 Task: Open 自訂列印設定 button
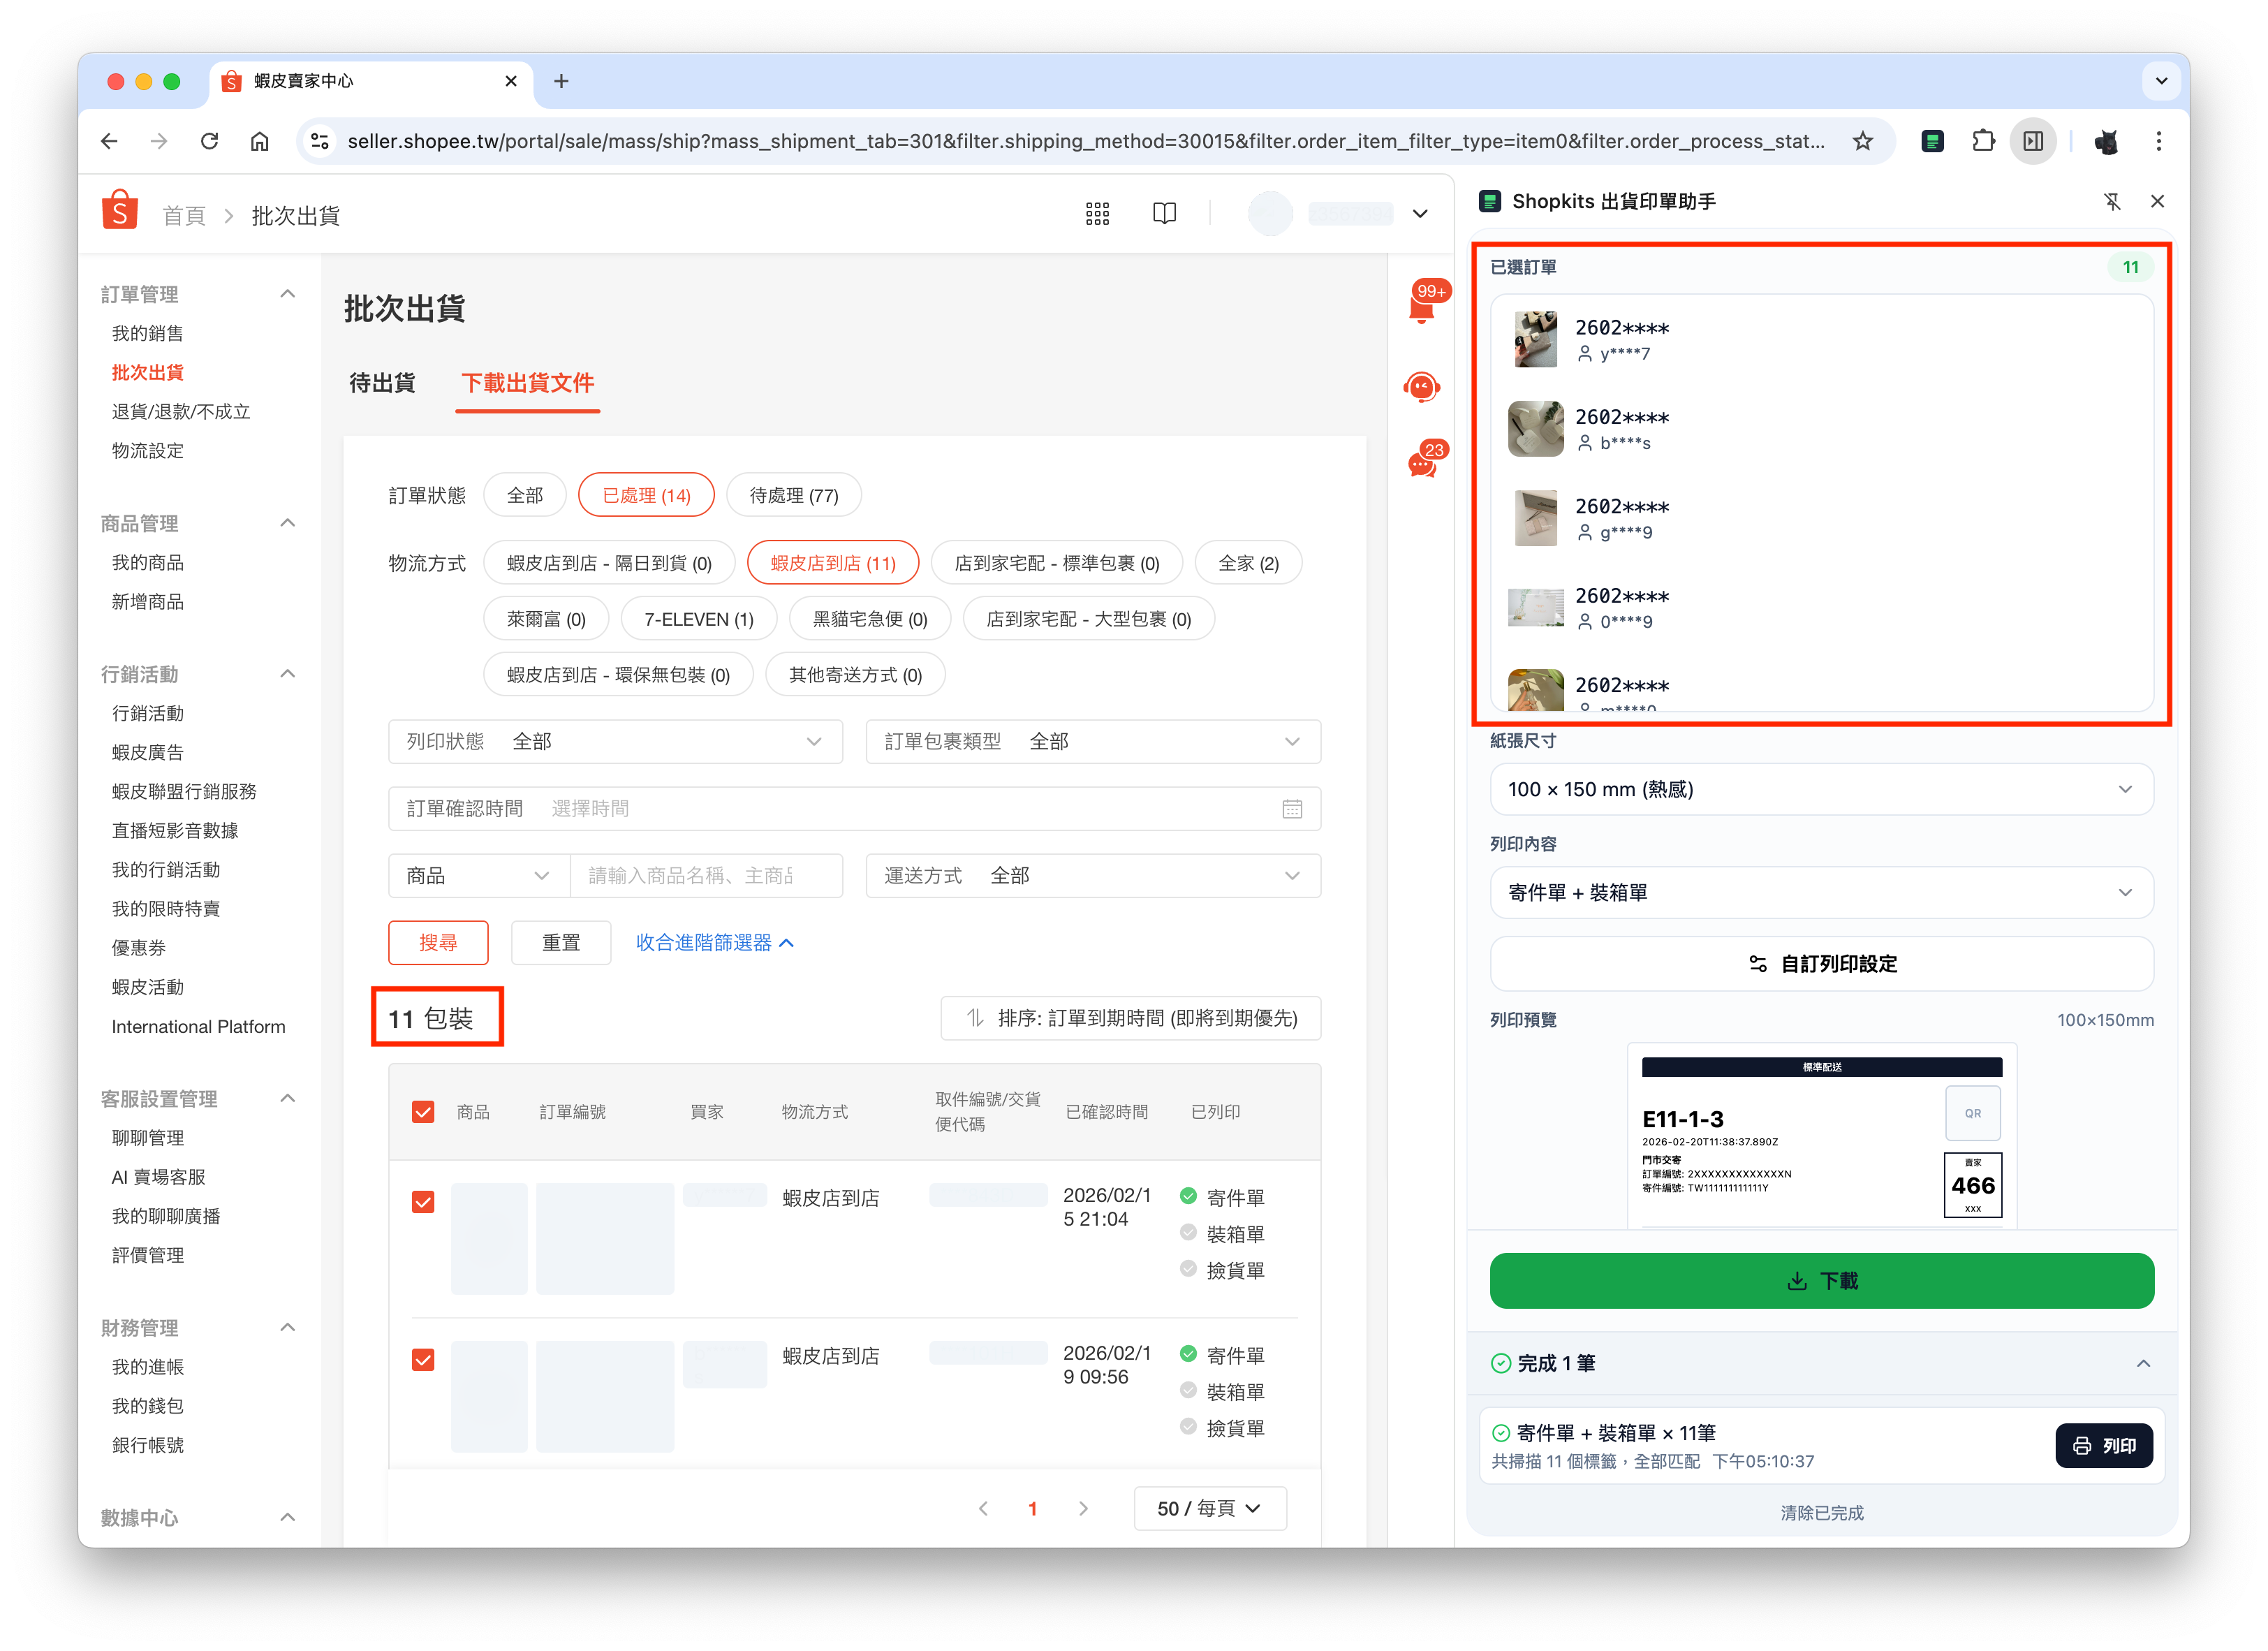point(1821,964)
